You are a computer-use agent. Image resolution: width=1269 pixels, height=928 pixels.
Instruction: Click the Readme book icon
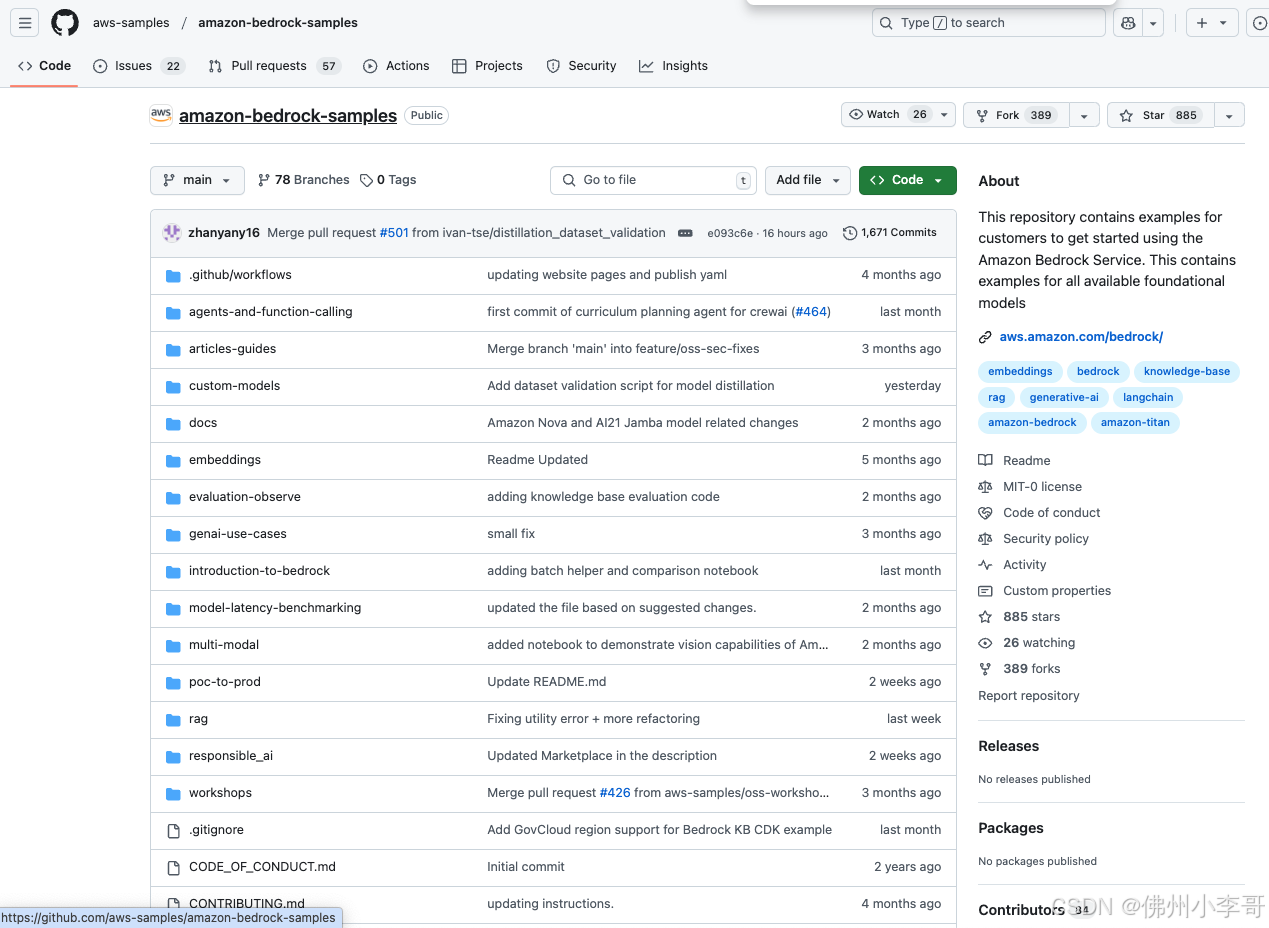click(985, 461)
